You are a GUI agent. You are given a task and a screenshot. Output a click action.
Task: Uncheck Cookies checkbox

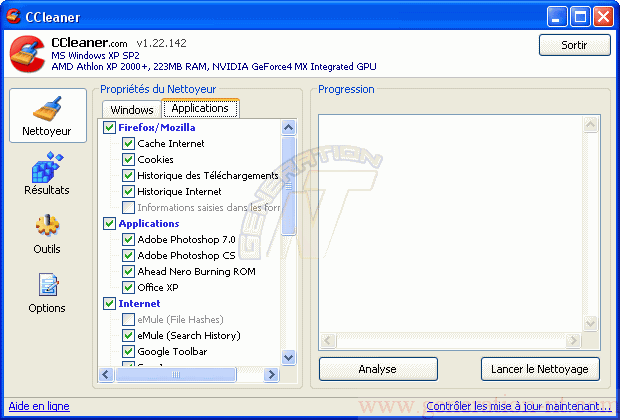[128, 159]
